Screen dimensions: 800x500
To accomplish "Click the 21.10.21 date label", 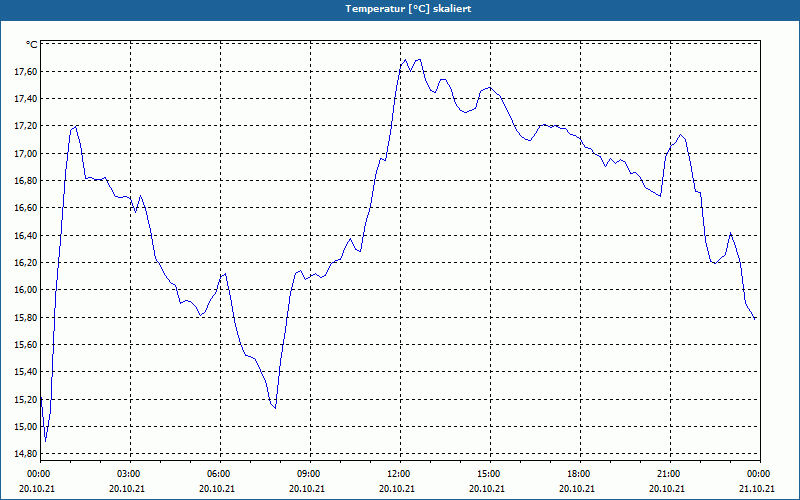I will pyautogui.click(x=757, y=489).
